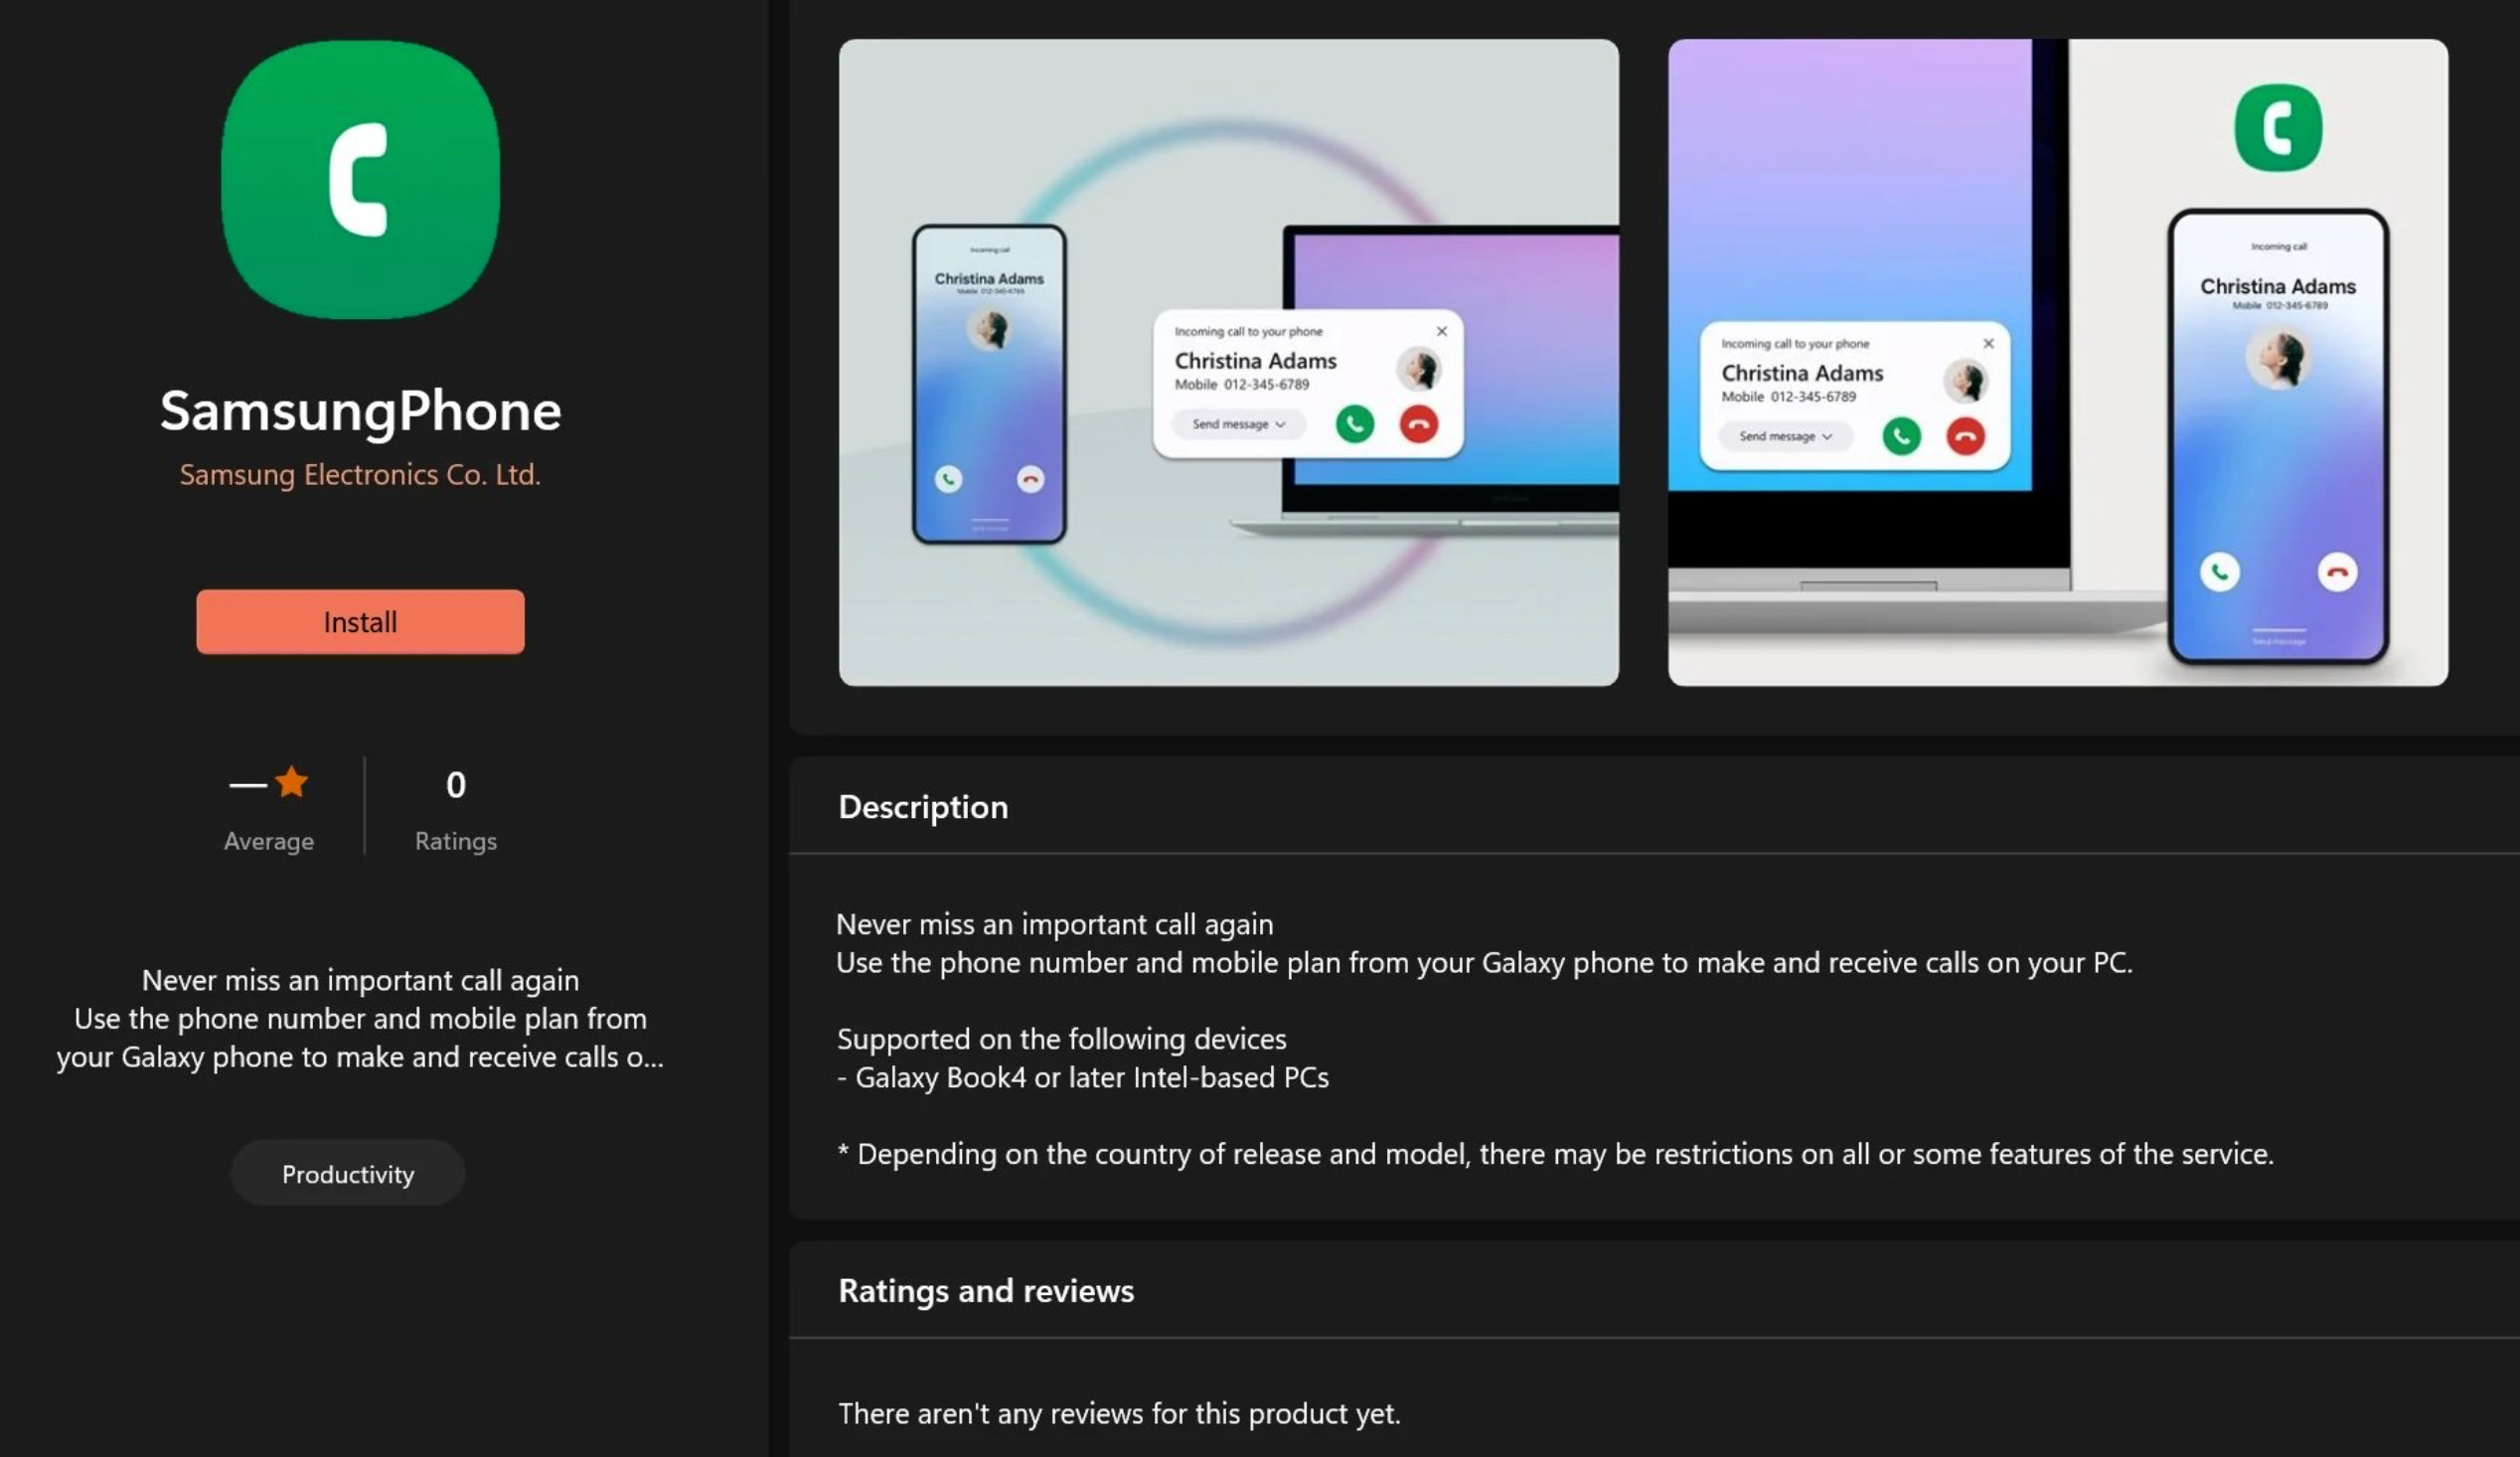2520x1457 pixels.
Task: Click the large SamsungPhone app icon
Action: [x=360, y=180]
